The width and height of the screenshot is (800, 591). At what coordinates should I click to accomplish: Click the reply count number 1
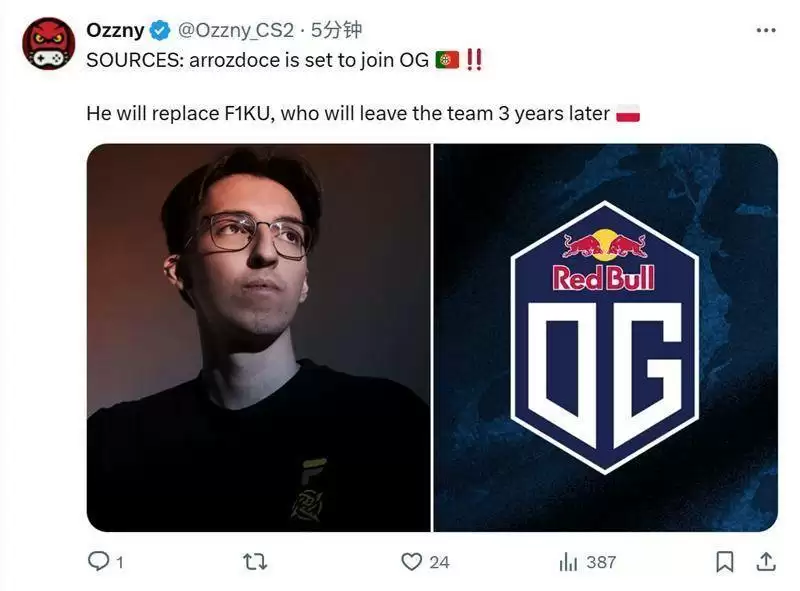pos(120,562)
